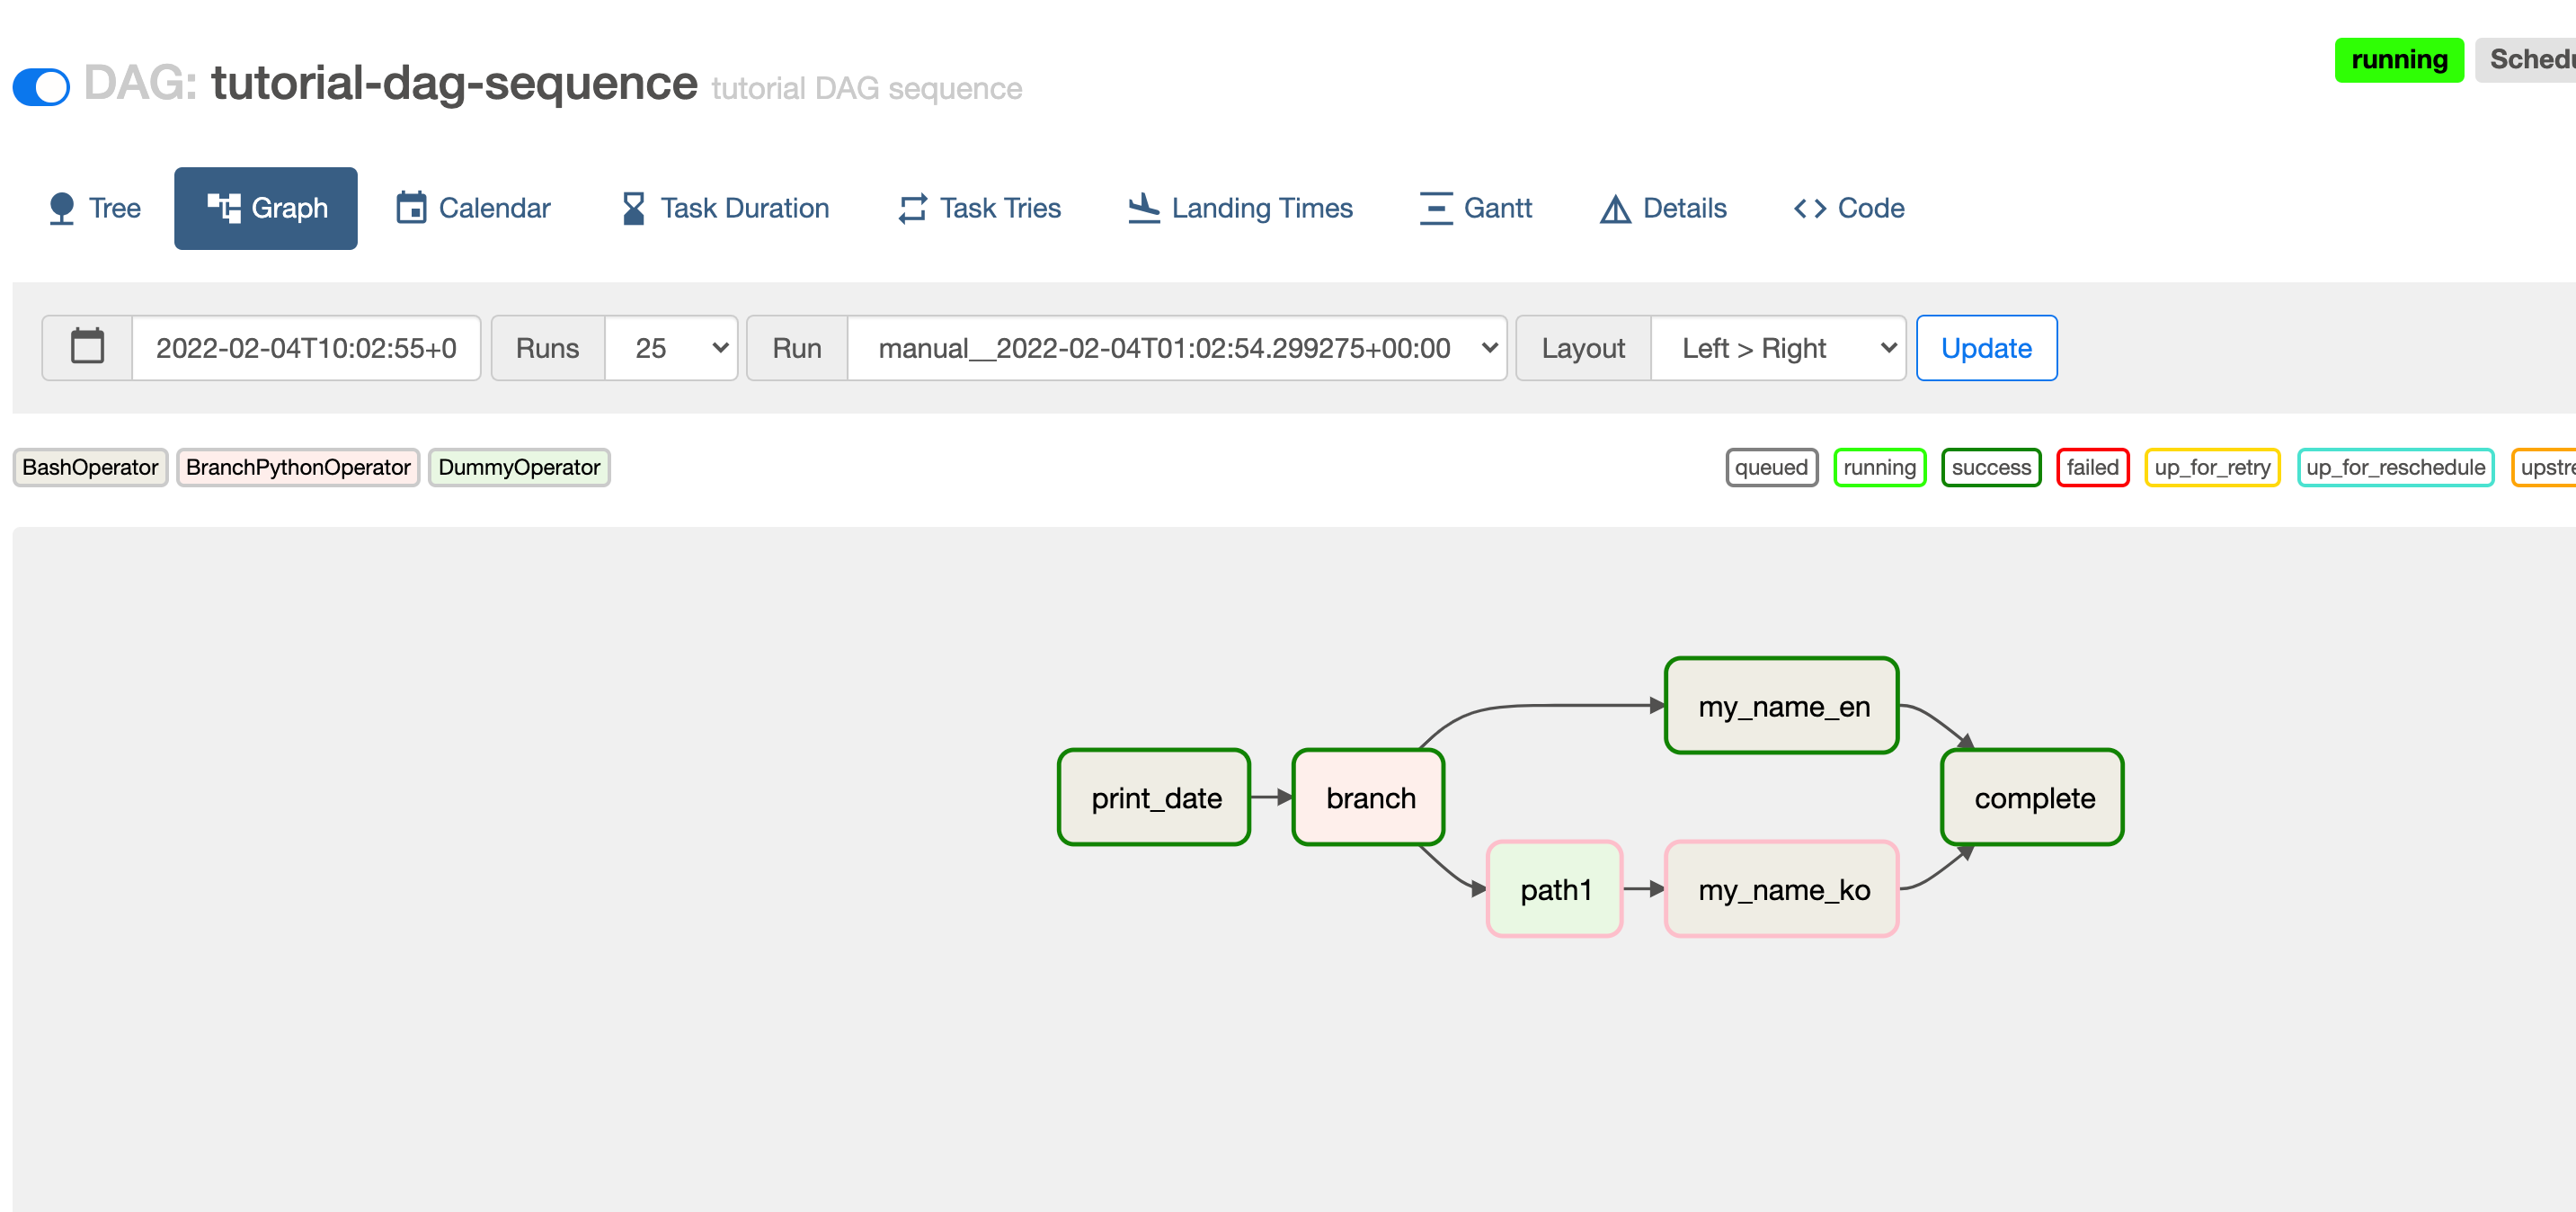Open the date picker calendar icon
This screenshot has height=1212, width=2576.
[x=88, y=348]
